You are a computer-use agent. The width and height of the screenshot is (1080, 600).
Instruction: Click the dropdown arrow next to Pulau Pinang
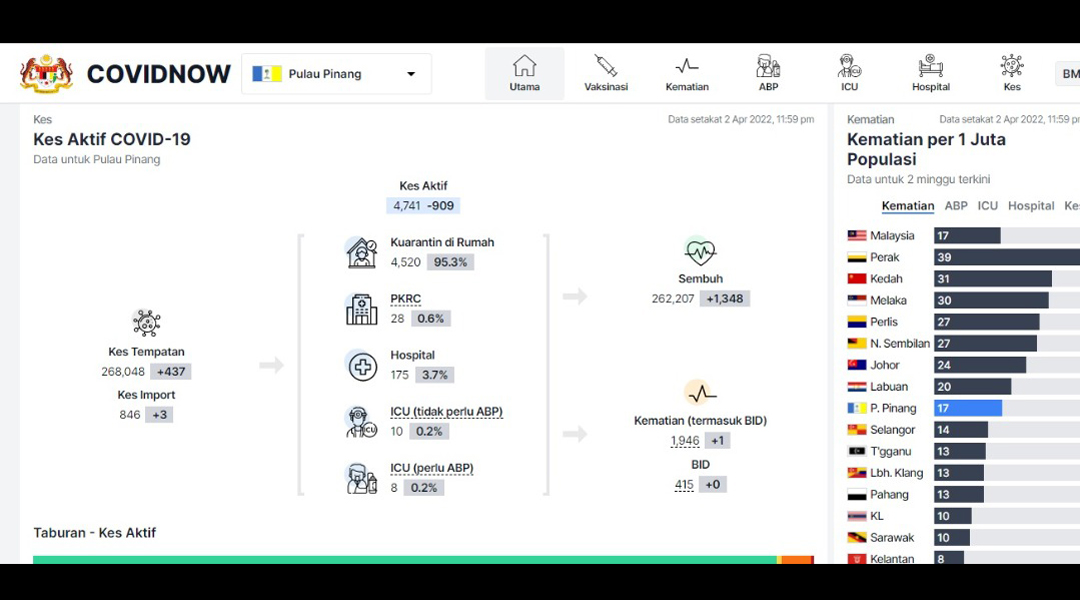[x=411, y=74]
